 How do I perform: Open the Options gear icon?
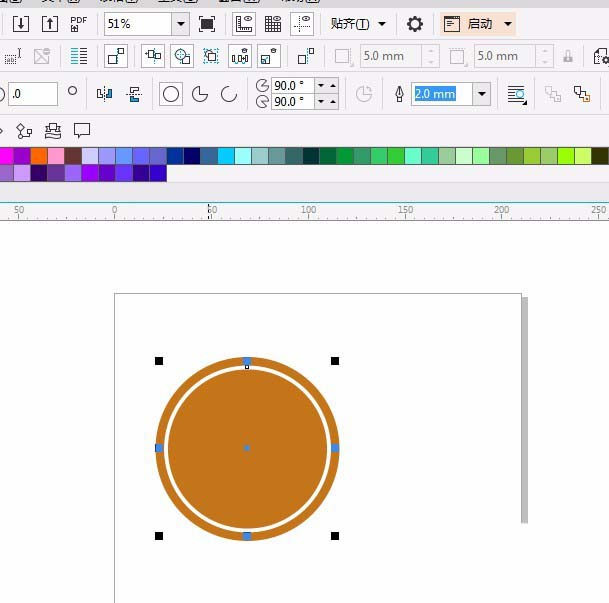pyautogui.click(x=414, y=24)
